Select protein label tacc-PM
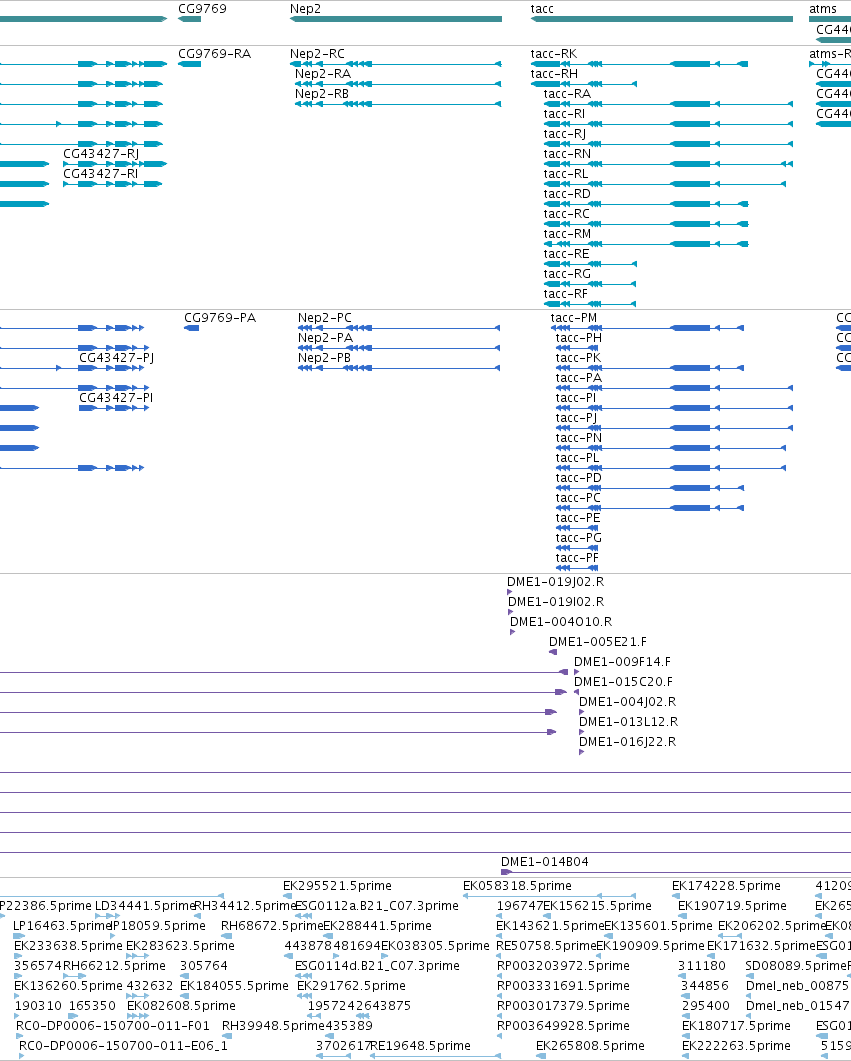 click(x=574, y=317)
